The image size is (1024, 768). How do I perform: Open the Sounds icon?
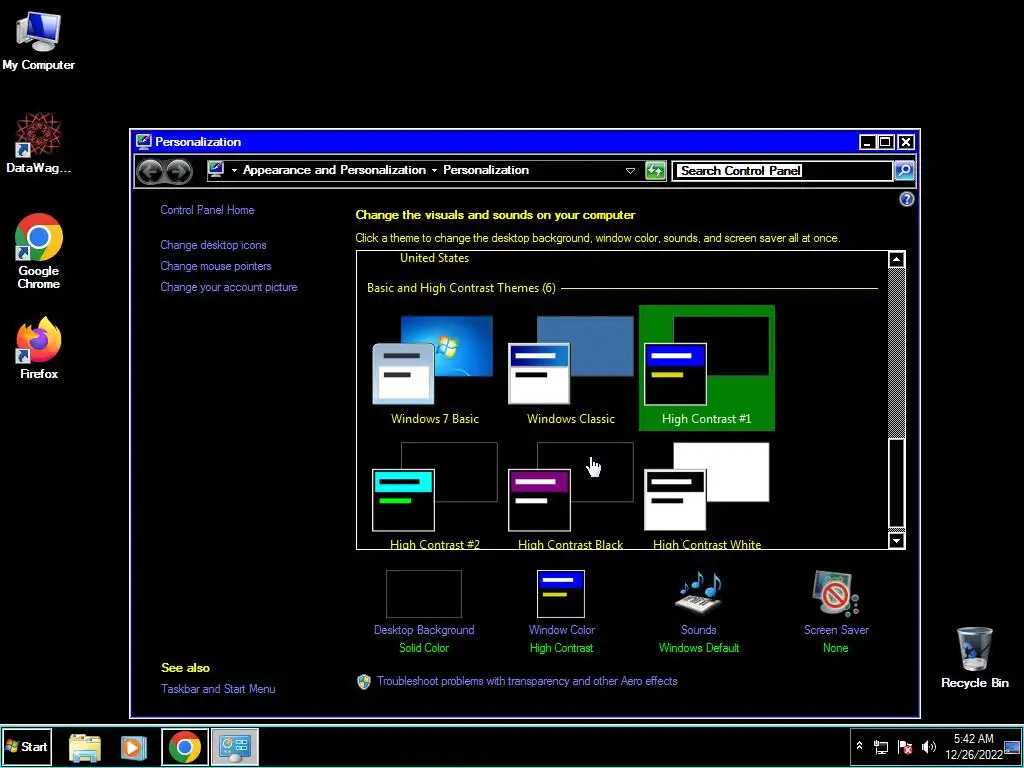698,594
